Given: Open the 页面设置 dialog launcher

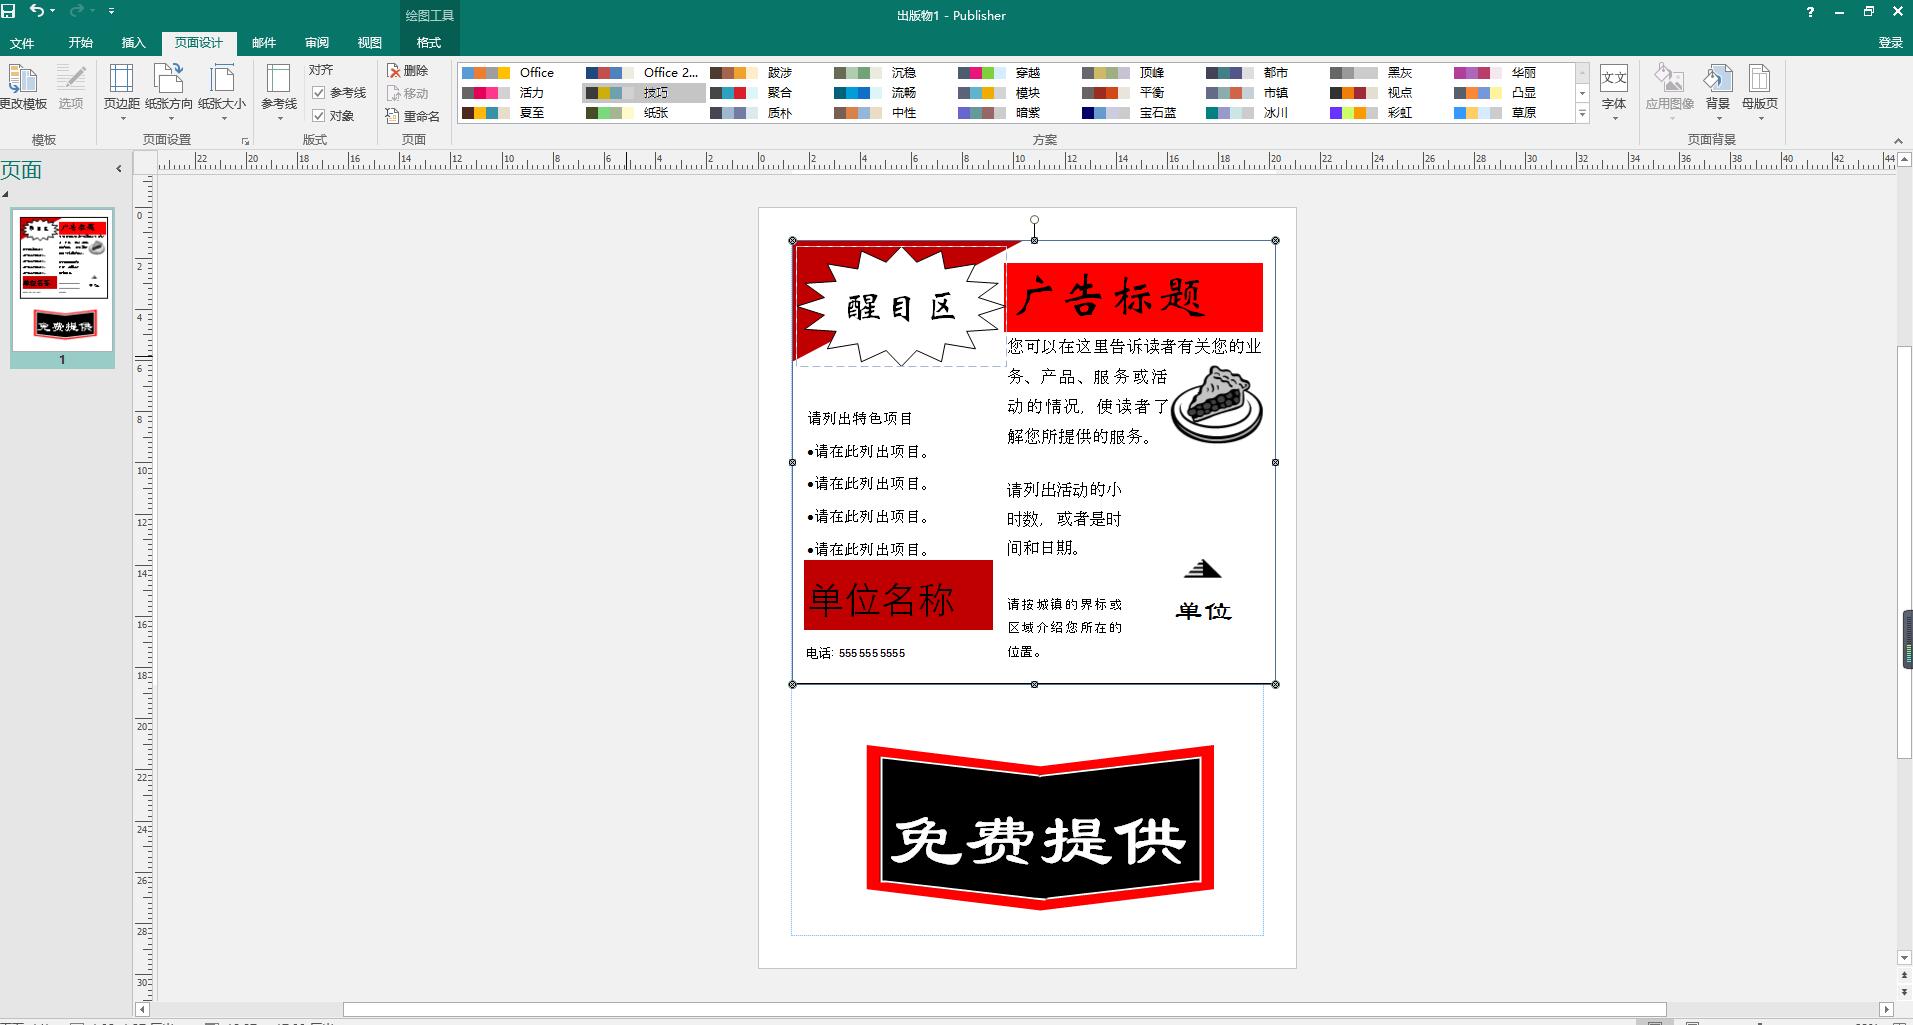Looking at the screenshot, I should [244, 140].
